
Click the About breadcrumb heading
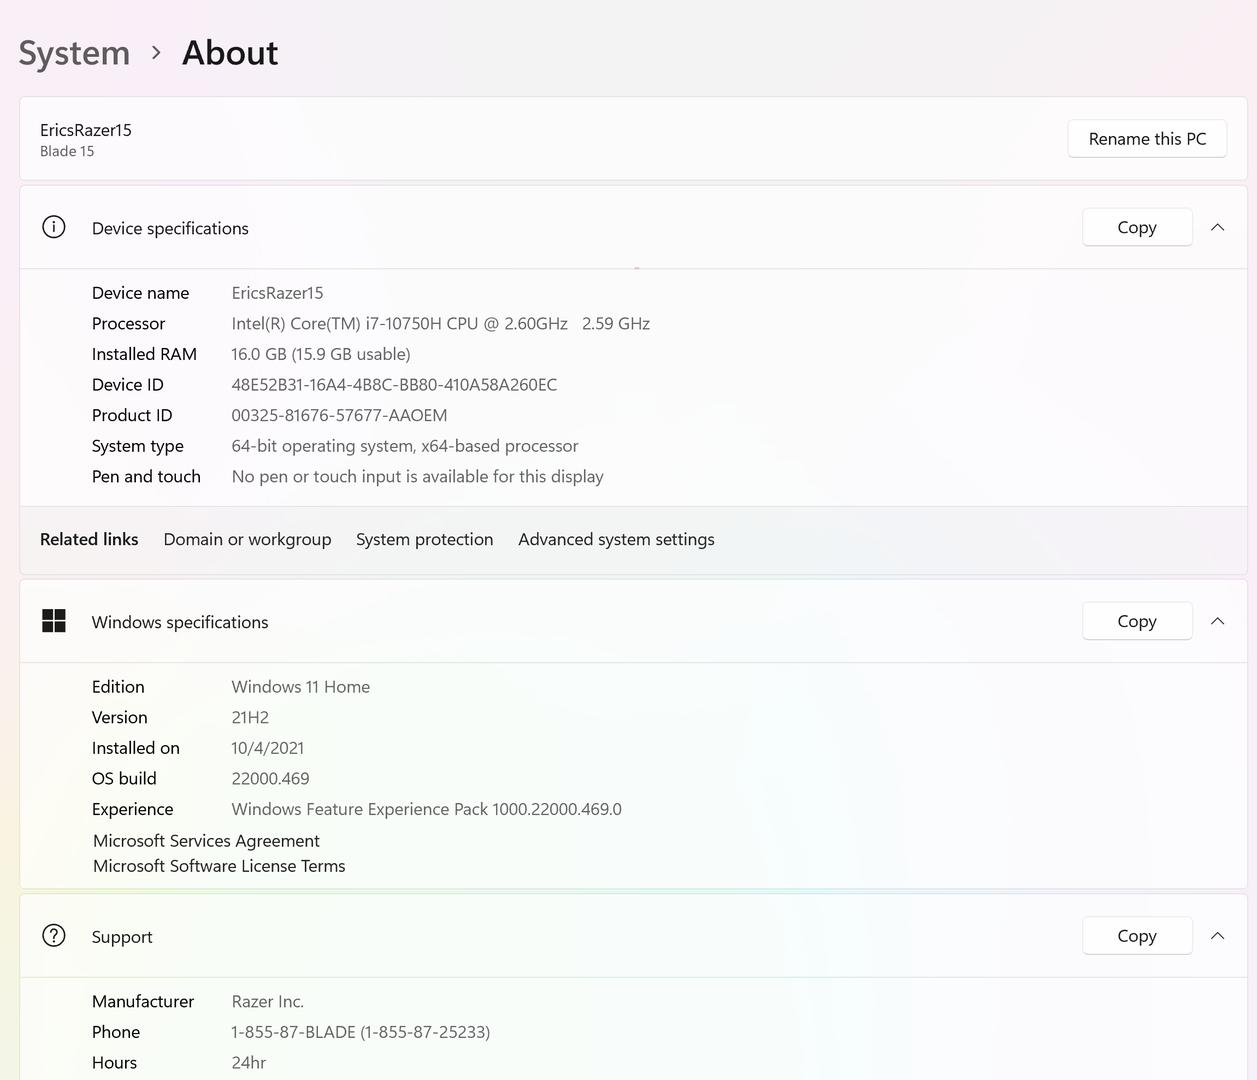(230, 53)
